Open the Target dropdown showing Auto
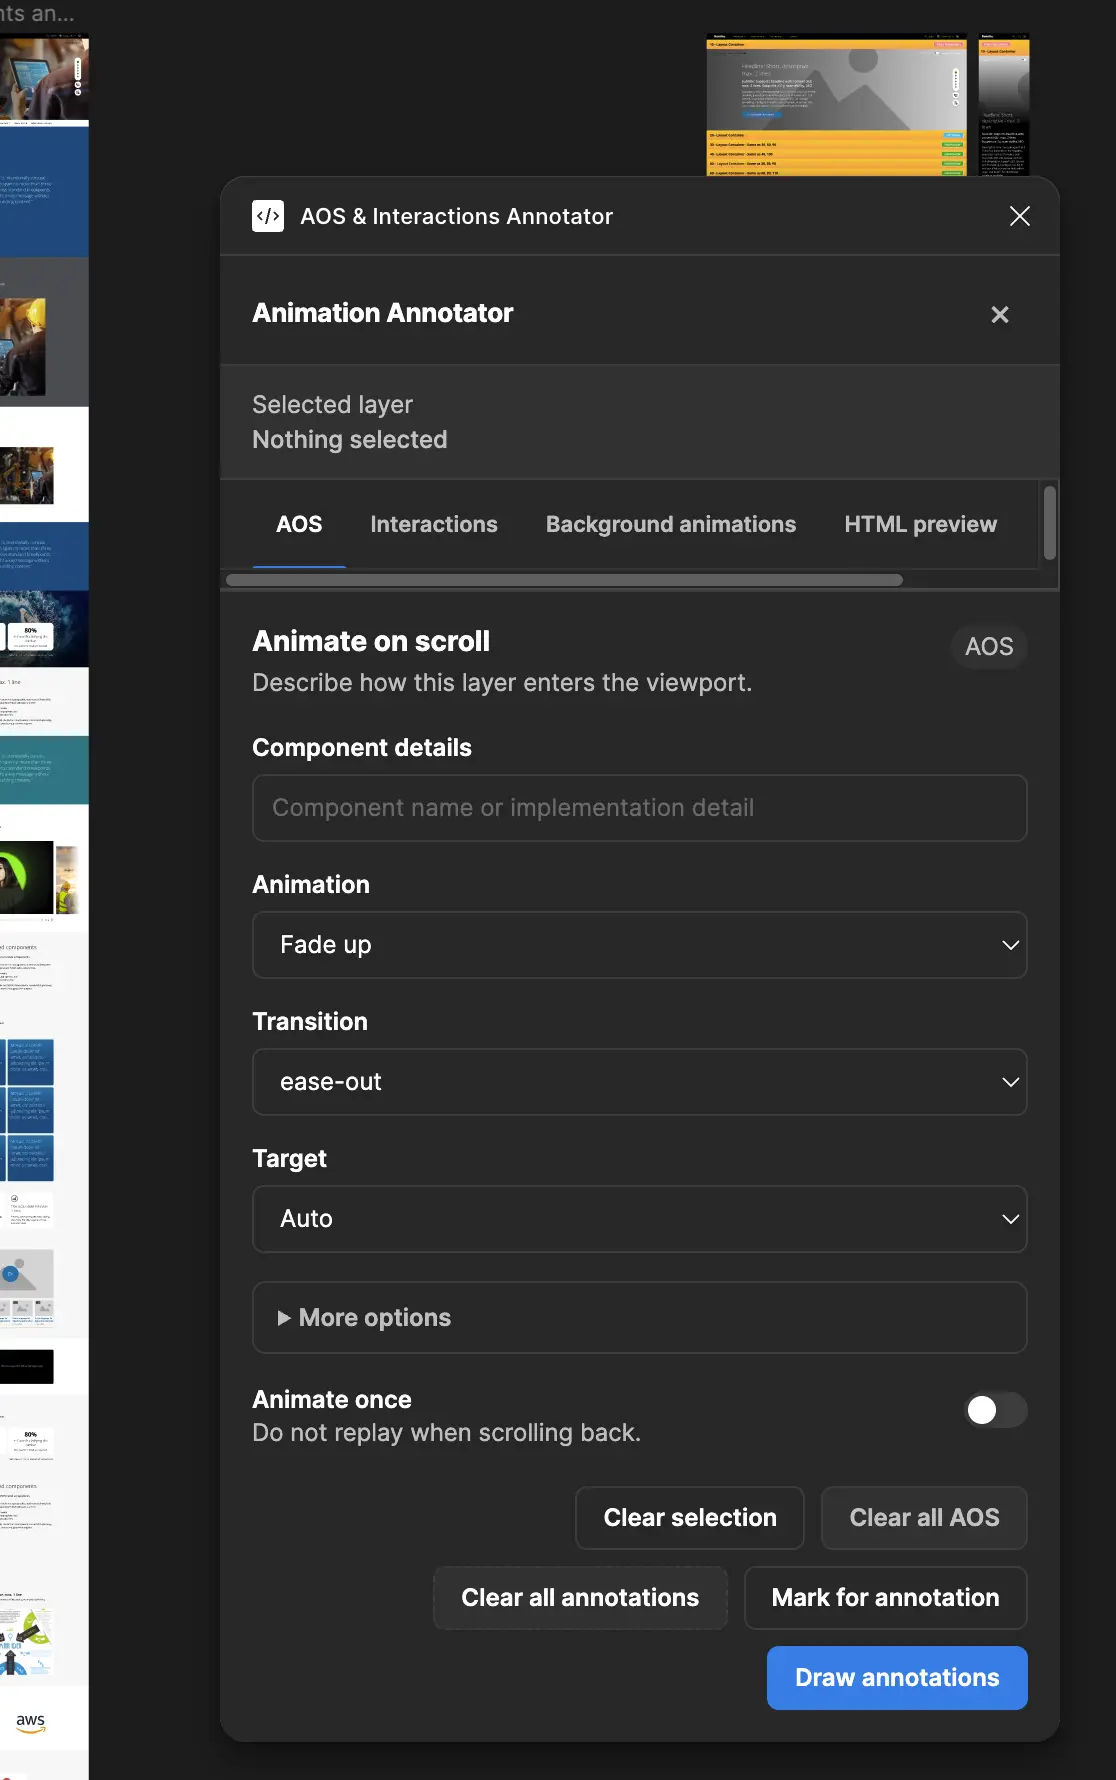 (x=640, y=1219)
